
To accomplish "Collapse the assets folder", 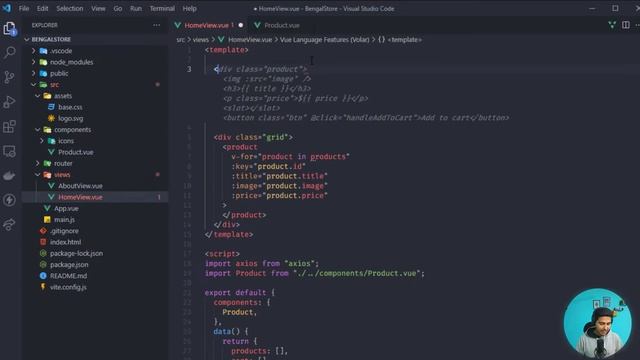I will point(63,96).
